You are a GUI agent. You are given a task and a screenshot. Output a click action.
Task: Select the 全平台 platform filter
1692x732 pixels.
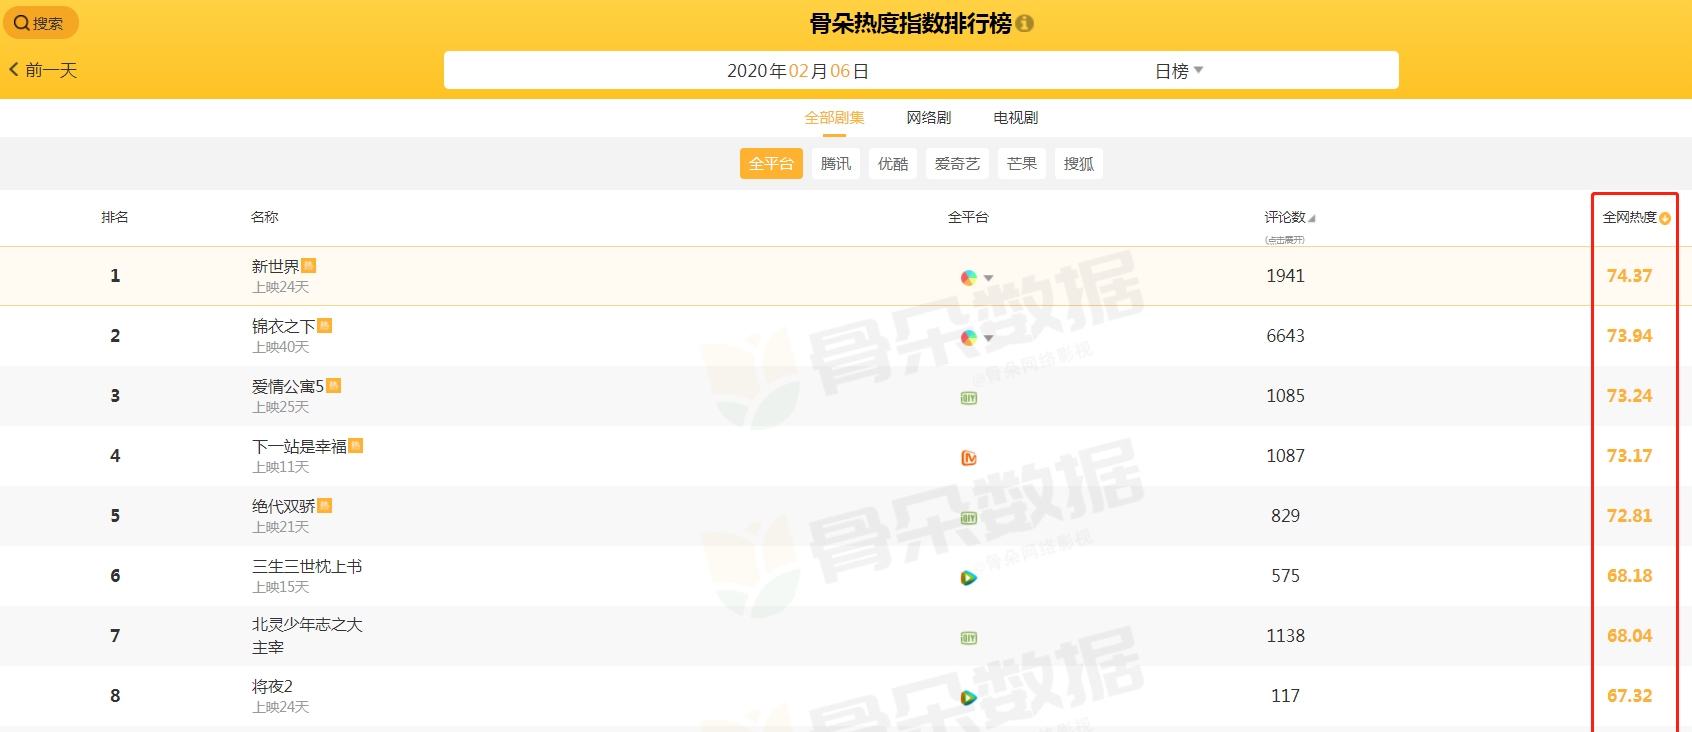coord(771,164)
